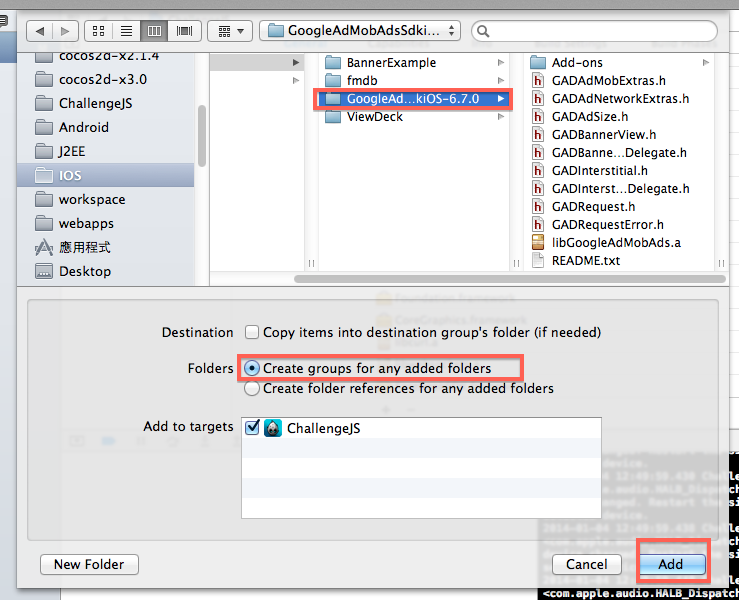Select GADAdNetworkExtras.h header file

(x=620, y=99)
